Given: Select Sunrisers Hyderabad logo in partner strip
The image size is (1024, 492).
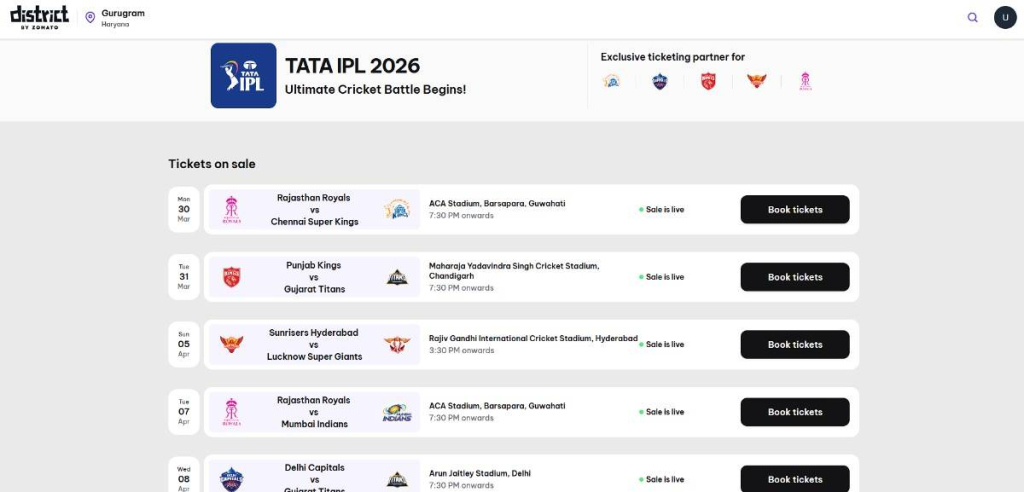Looking at the screenshot, I should click(x=756, y=82).
